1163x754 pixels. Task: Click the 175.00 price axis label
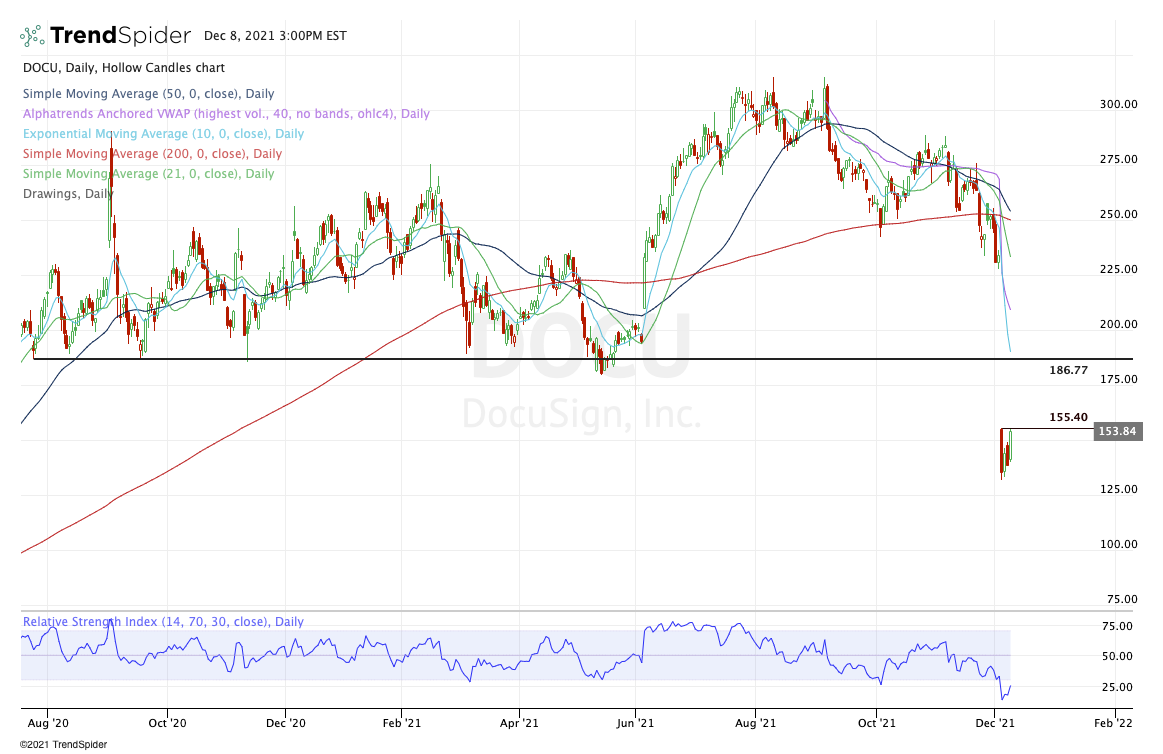tap(1118, 379)
